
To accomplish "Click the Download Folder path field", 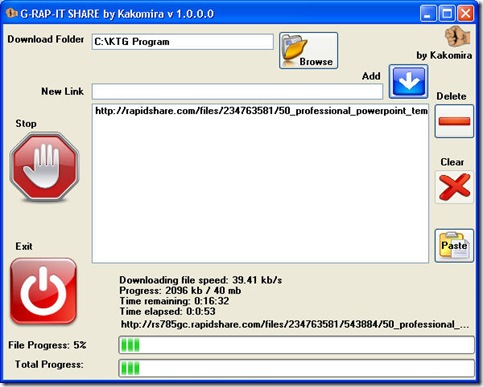I will pos(183,42).
